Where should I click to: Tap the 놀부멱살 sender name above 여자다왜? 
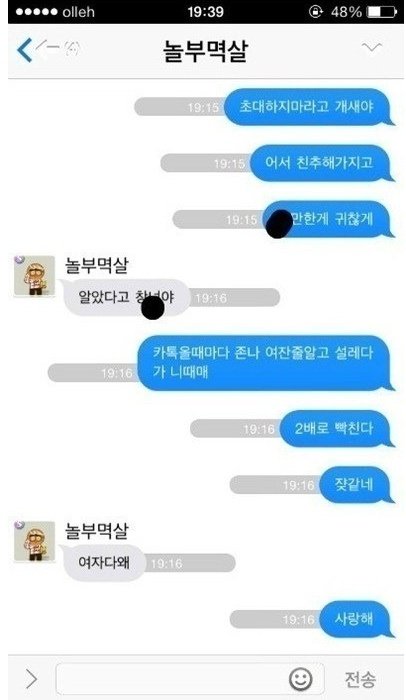[x=96, y=531]
